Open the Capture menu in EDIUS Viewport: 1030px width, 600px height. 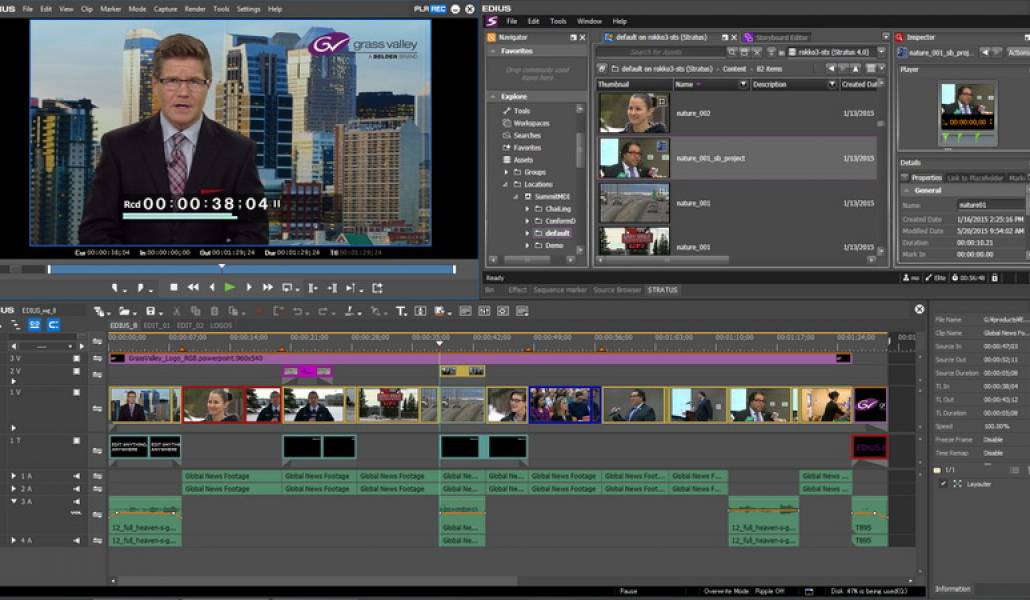click(165, 9)
